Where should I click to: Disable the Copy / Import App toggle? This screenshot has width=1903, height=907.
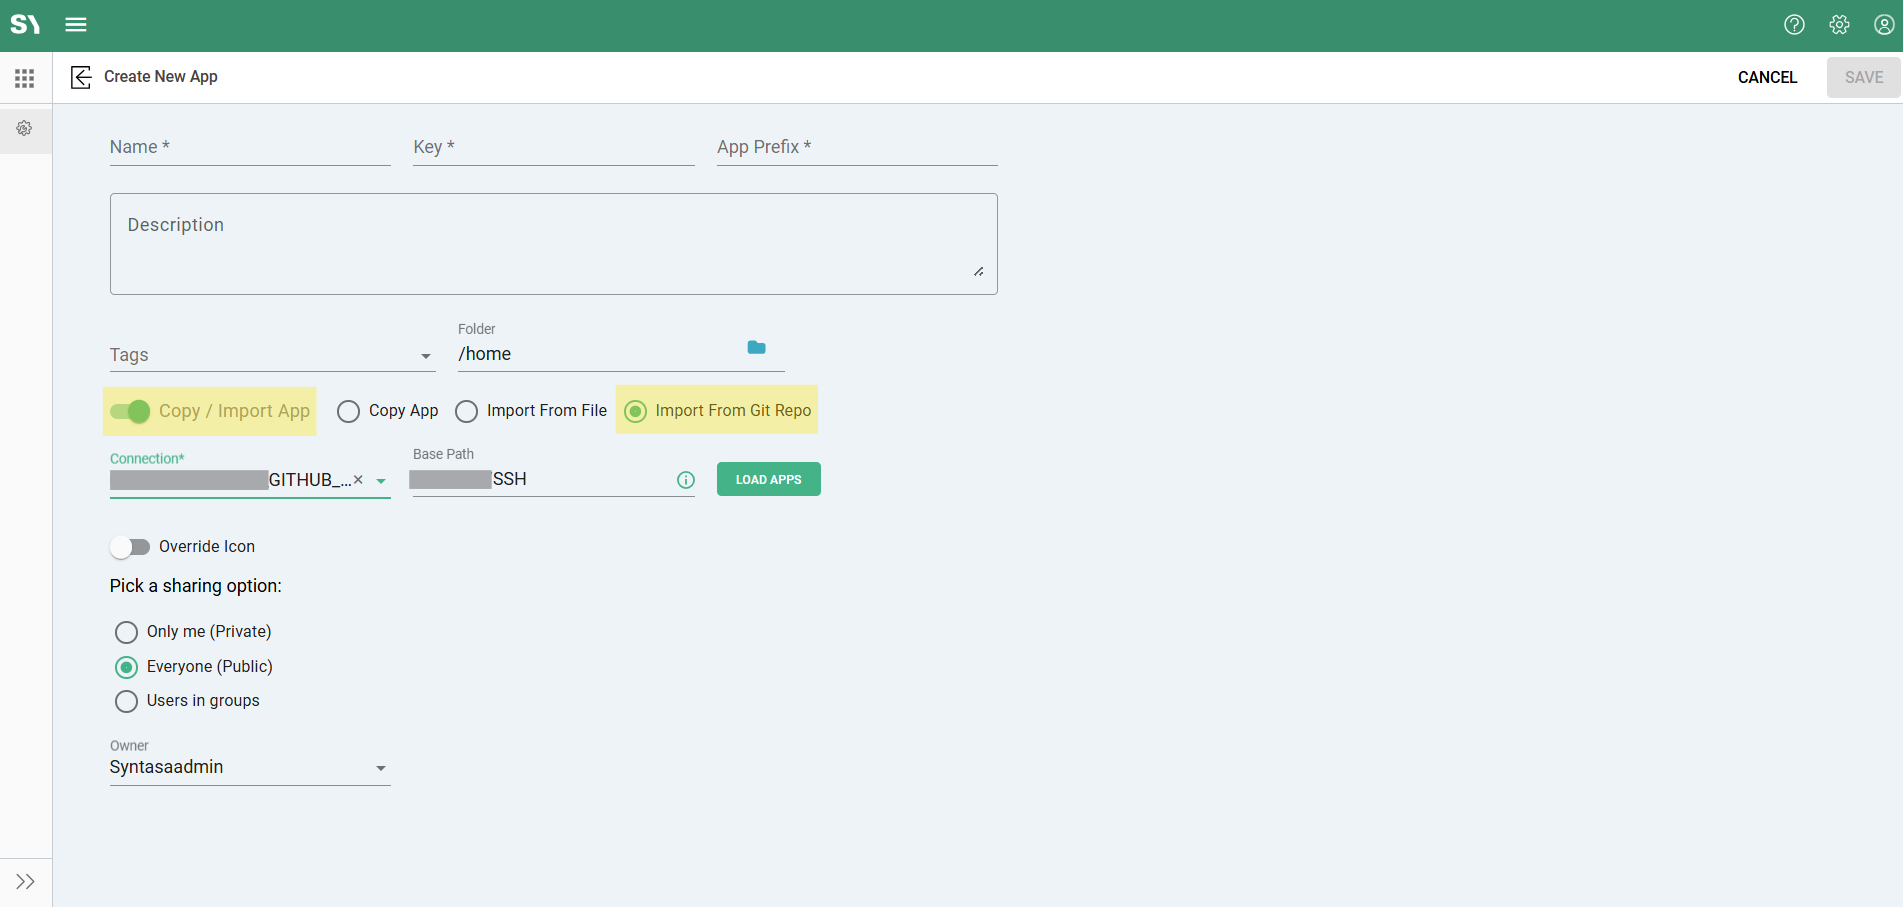coord(130,411)
